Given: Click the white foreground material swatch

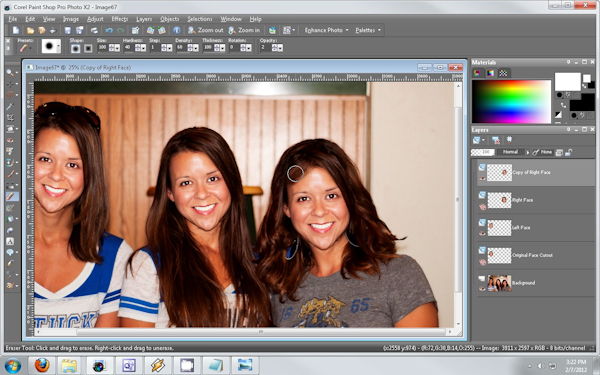Looking at the screenshot, I should coord(567,82).
